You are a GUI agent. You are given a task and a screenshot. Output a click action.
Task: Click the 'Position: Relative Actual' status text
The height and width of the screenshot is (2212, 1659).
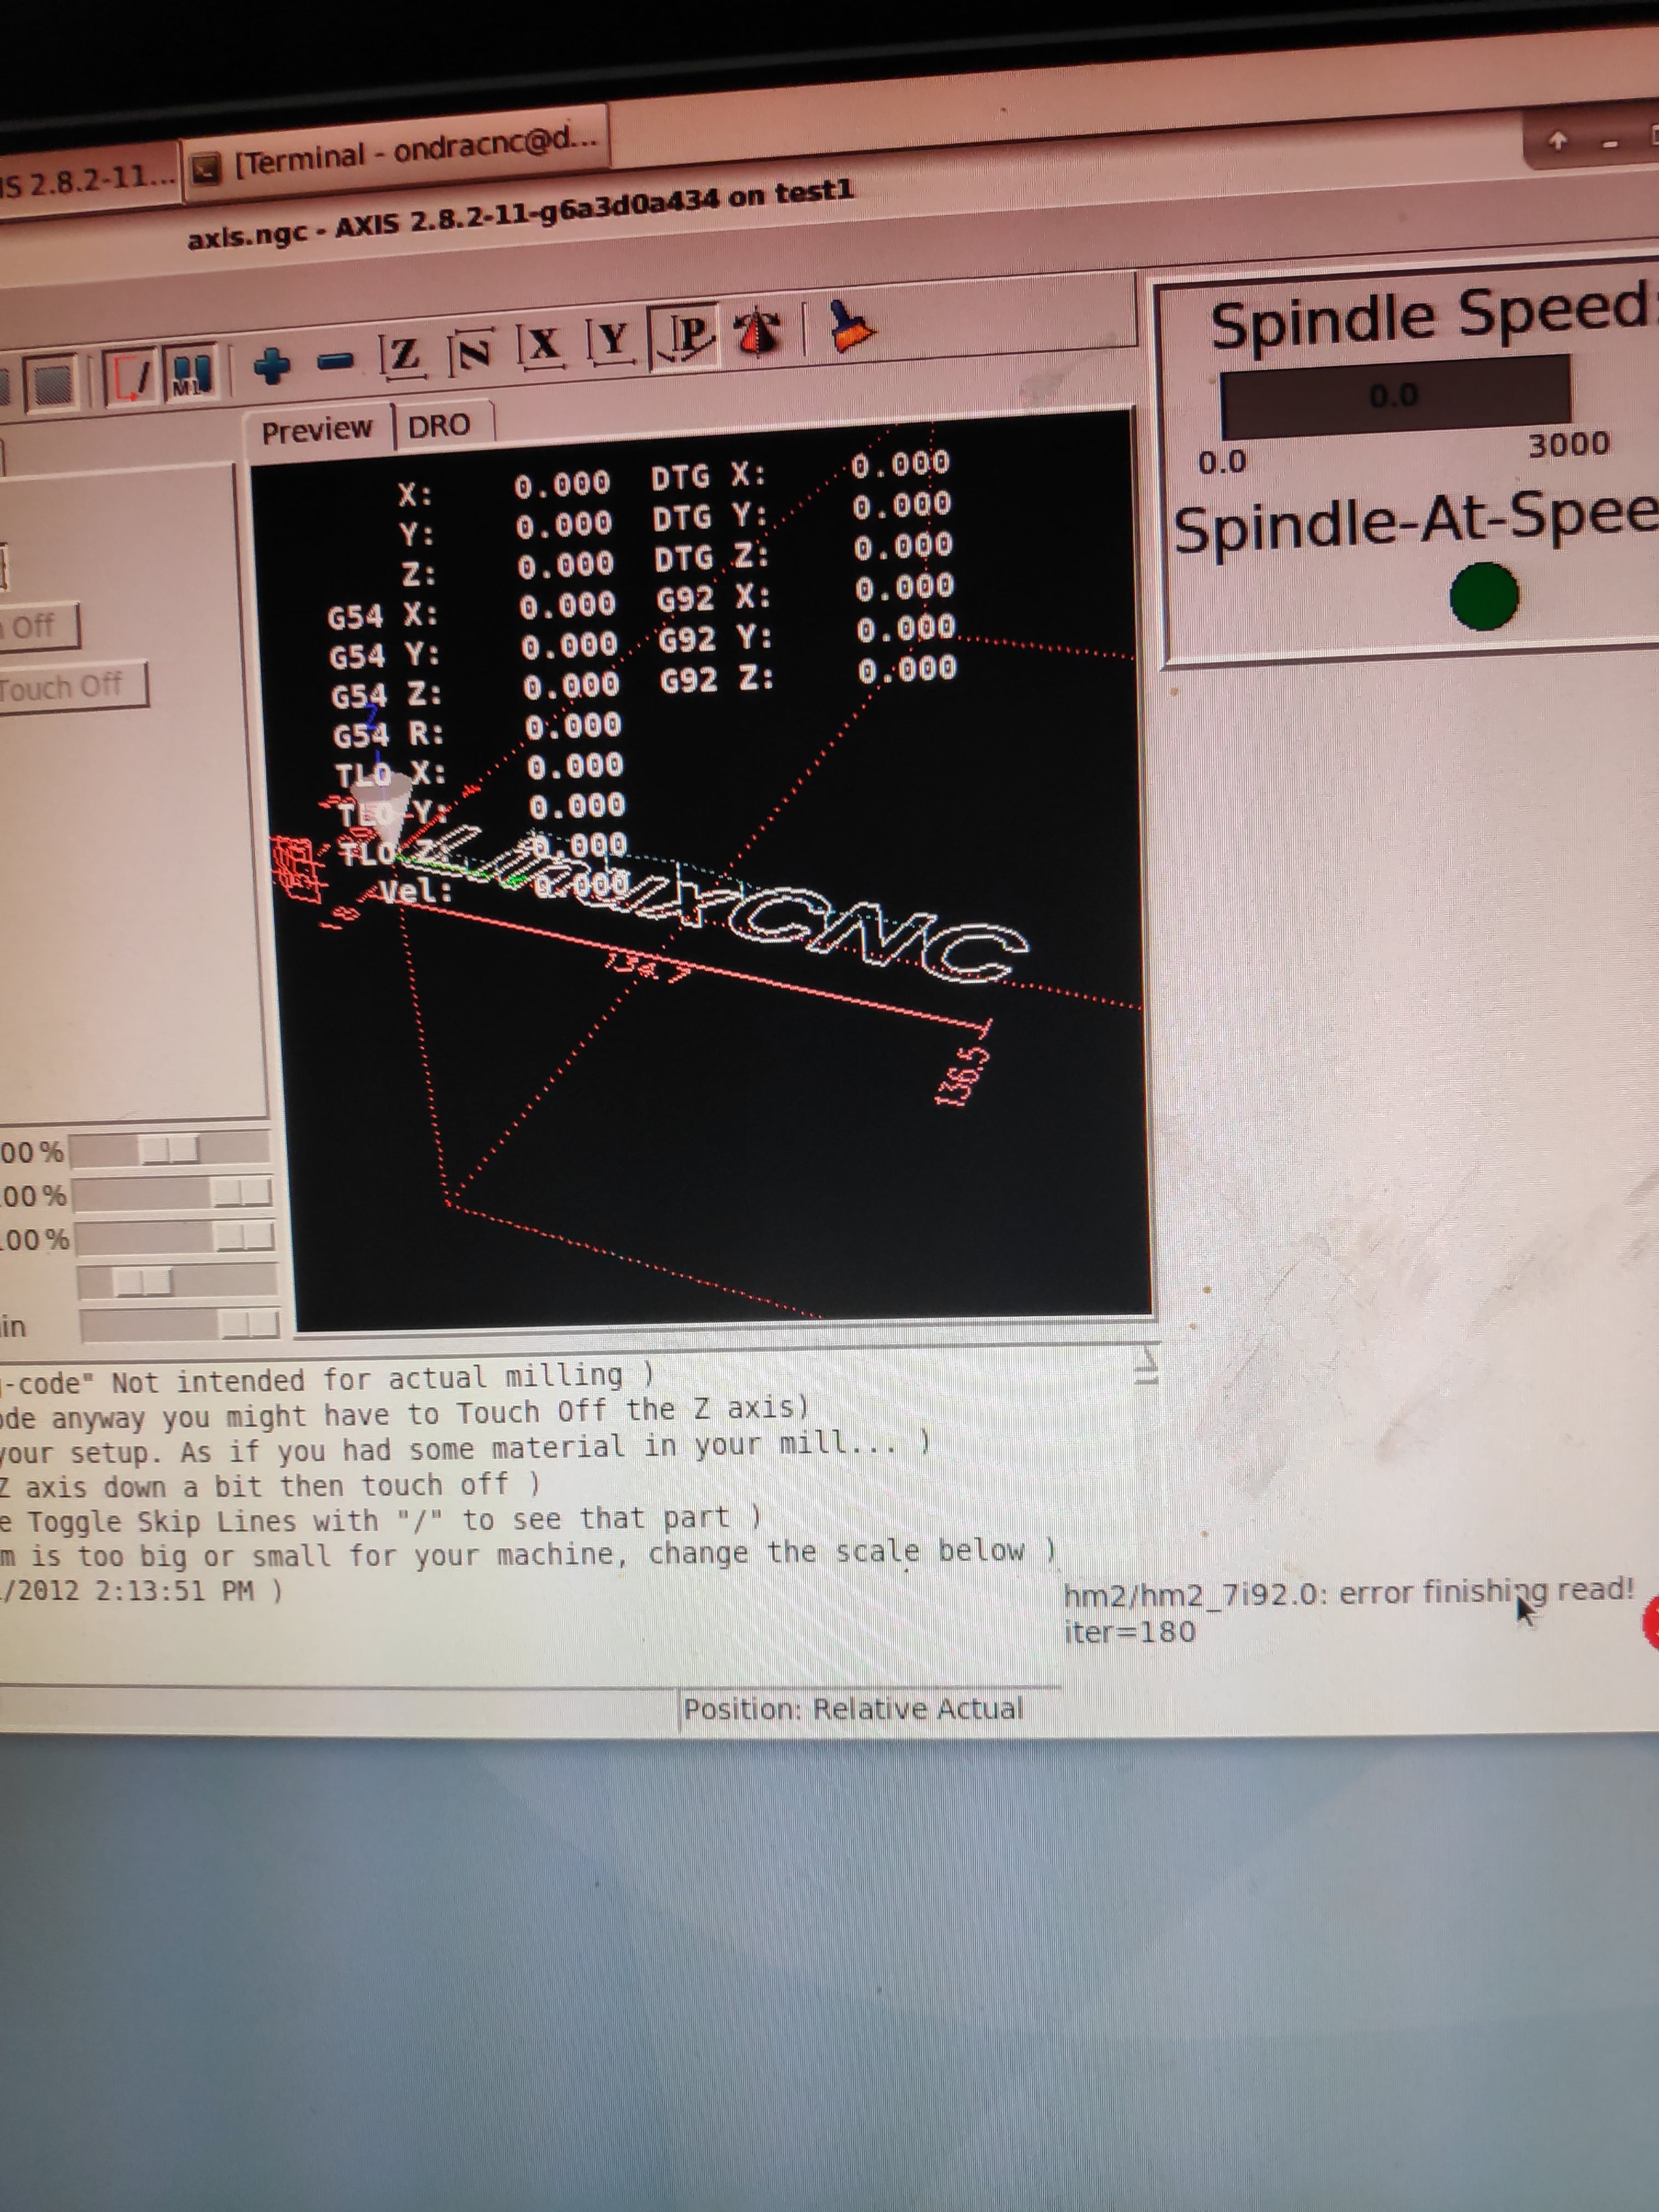(x=853, y=1709)
